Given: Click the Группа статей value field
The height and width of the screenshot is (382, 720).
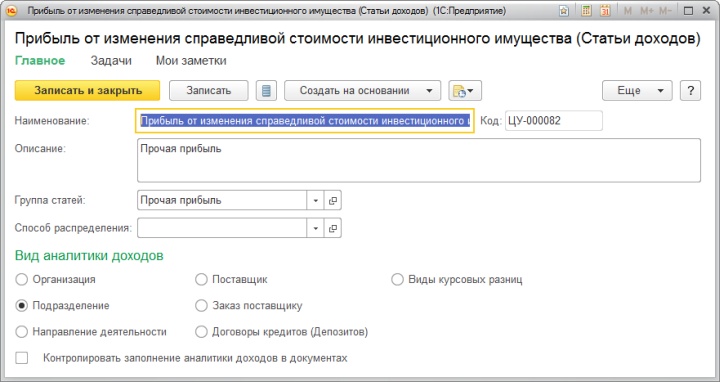Looking at the screenshot, I should [x=222, y=201].
